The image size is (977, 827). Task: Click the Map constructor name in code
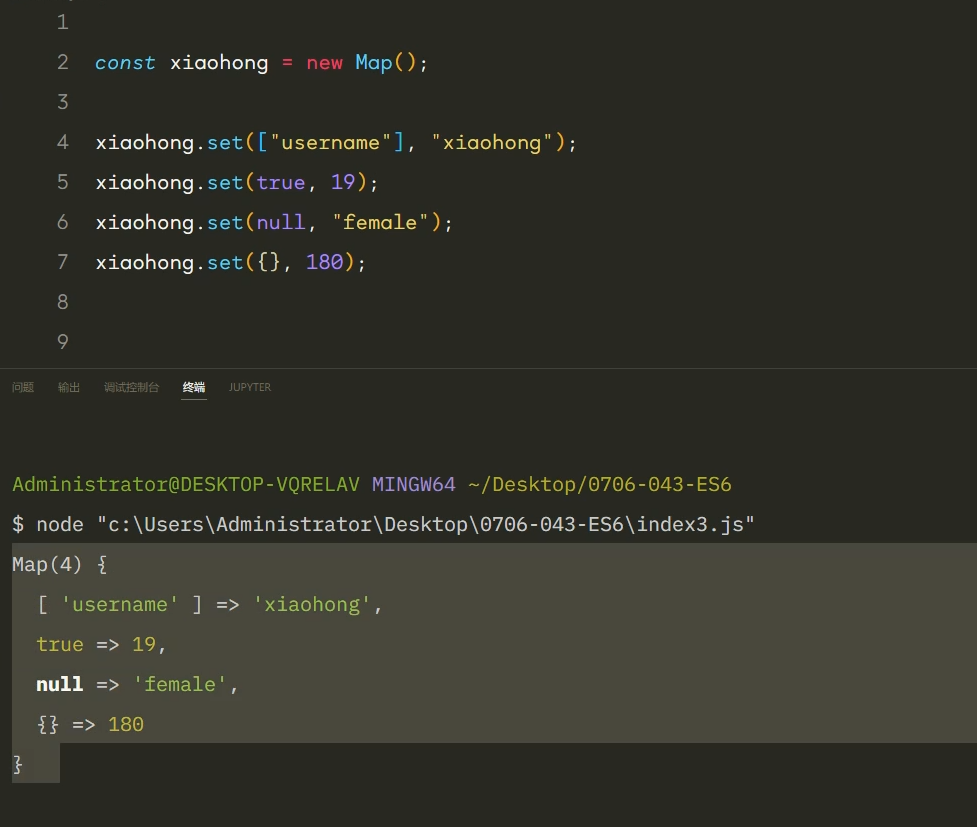374,63
